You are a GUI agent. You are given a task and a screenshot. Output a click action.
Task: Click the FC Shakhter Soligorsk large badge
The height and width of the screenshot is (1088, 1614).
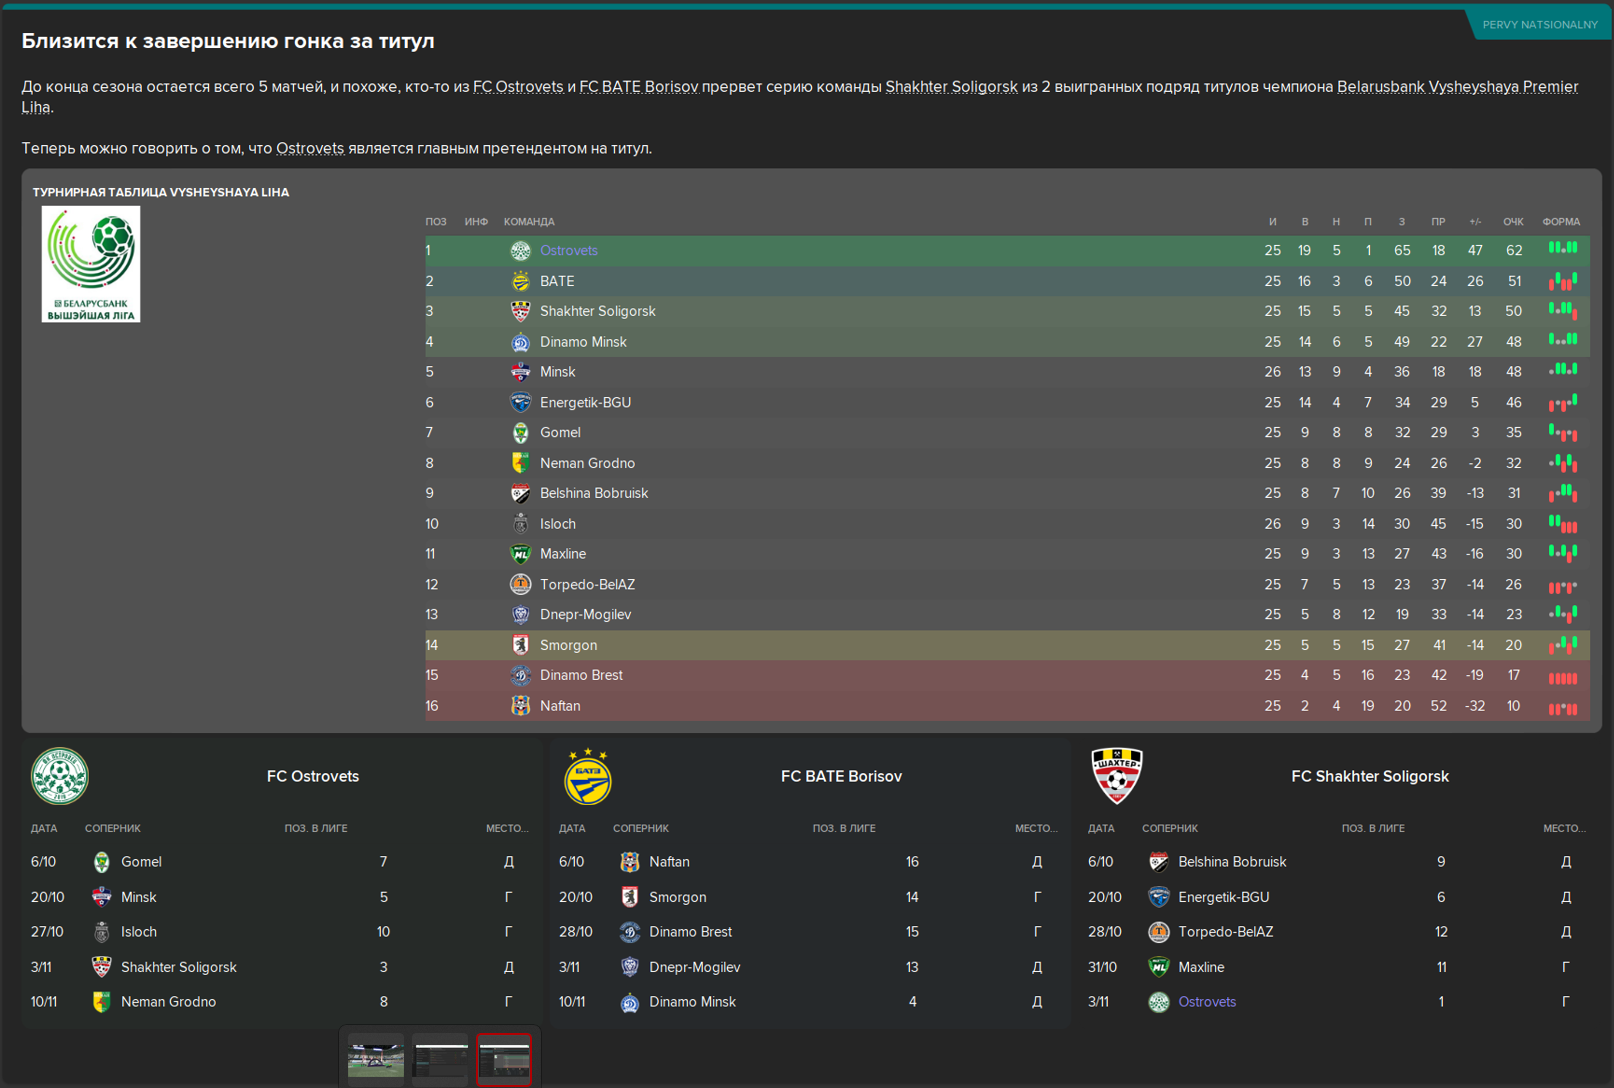coord(1117,776)
